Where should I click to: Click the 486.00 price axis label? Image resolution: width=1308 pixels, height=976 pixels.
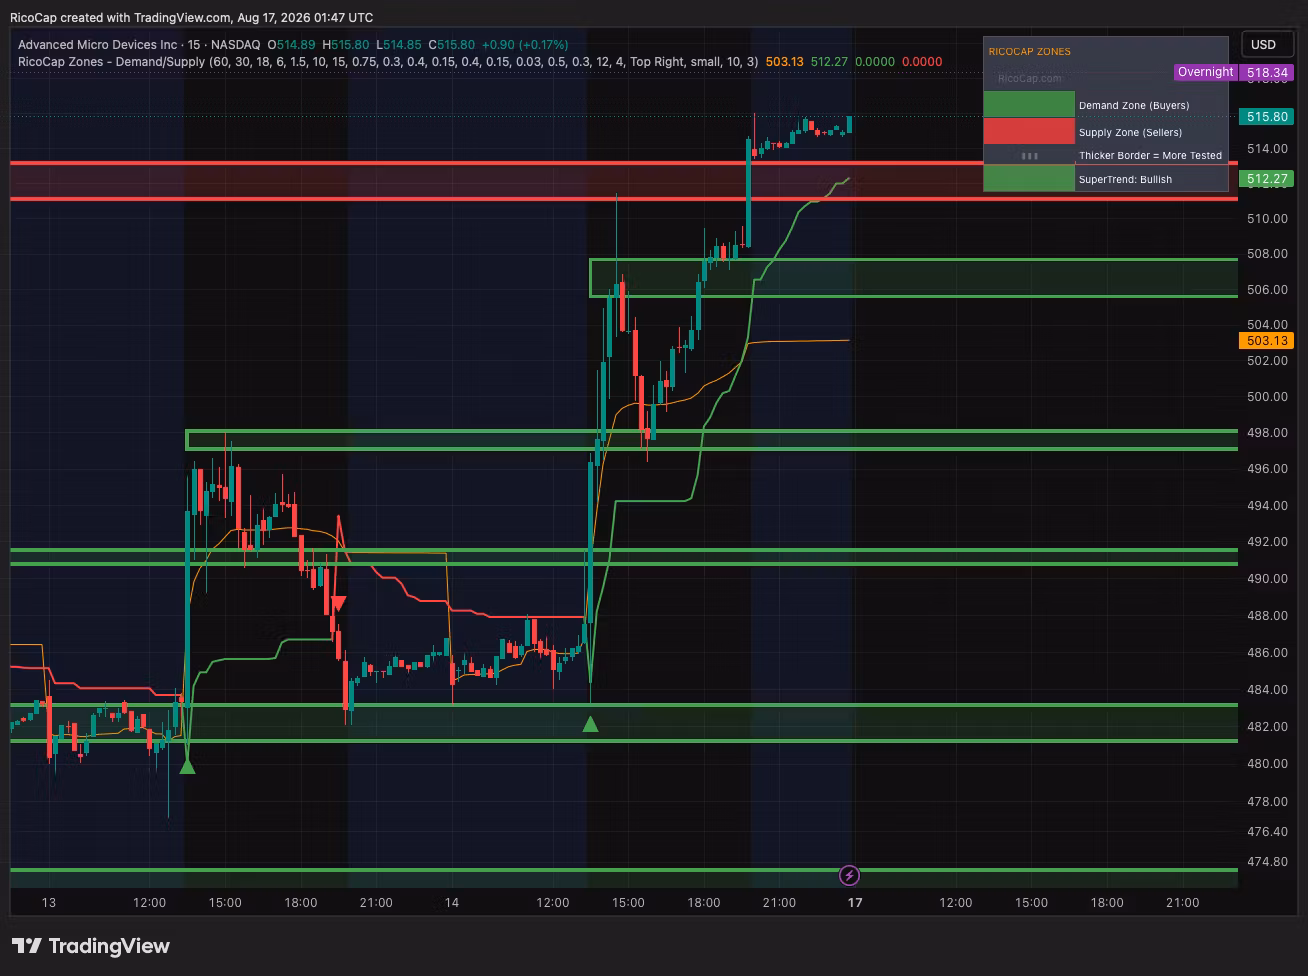coord(1266,653)
